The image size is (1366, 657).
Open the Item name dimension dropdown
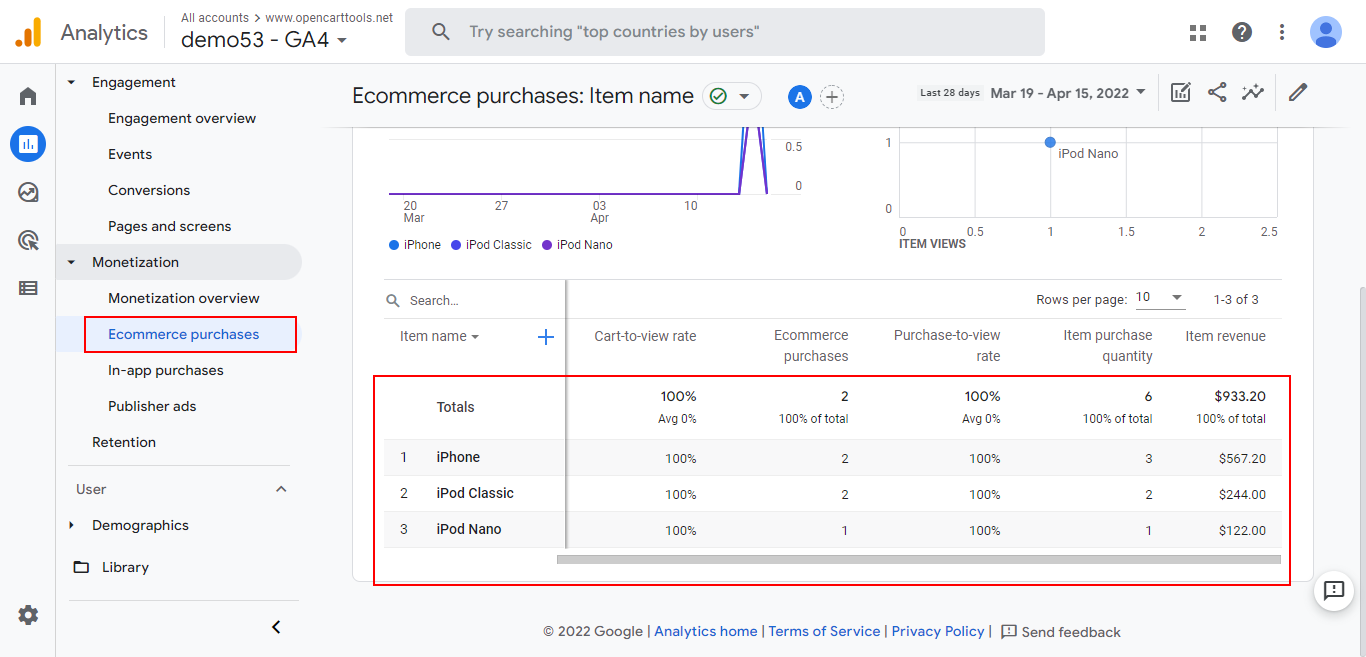point(439,337)
